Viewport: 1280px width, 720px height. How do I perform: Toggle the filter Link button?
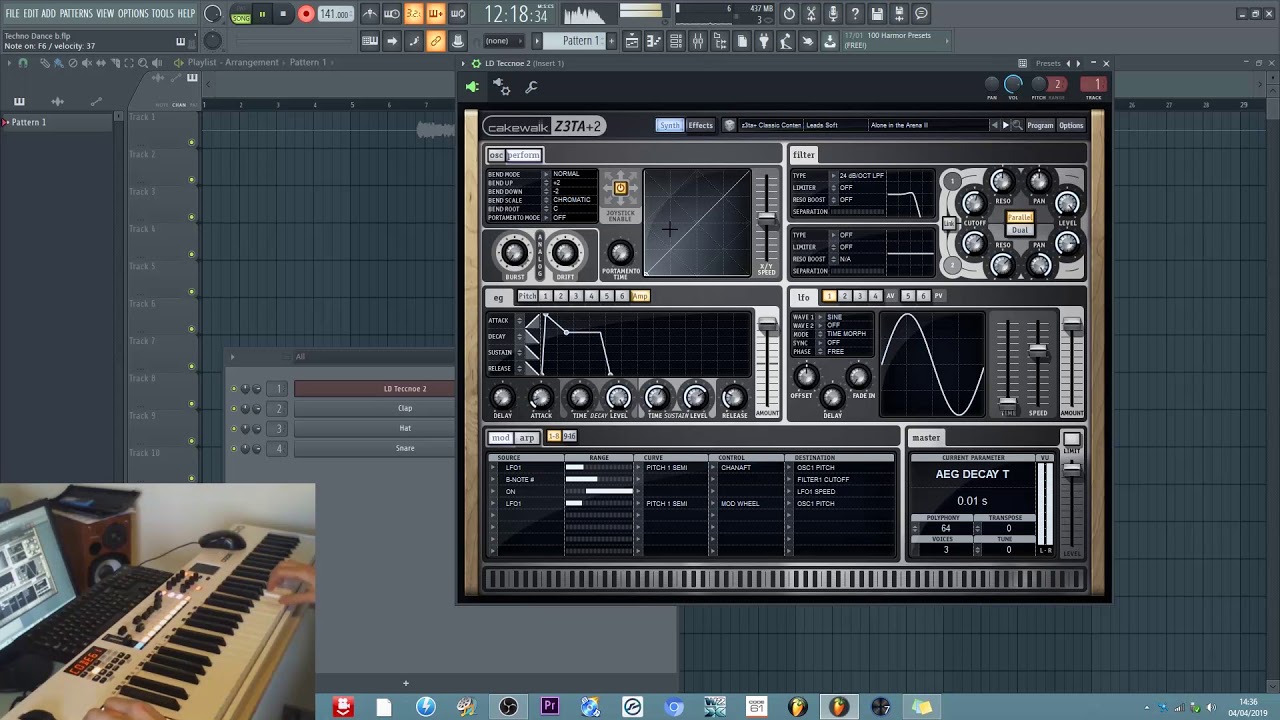[949, 223]
